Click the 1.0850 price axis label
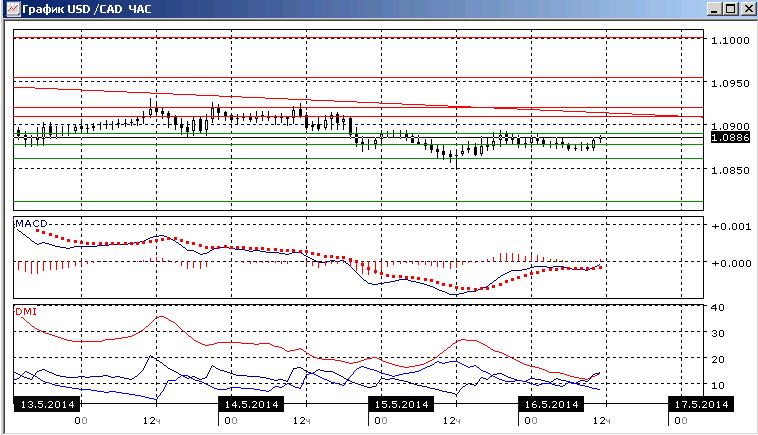The width and height of the screenshot is (758, 435). [730, 171]
